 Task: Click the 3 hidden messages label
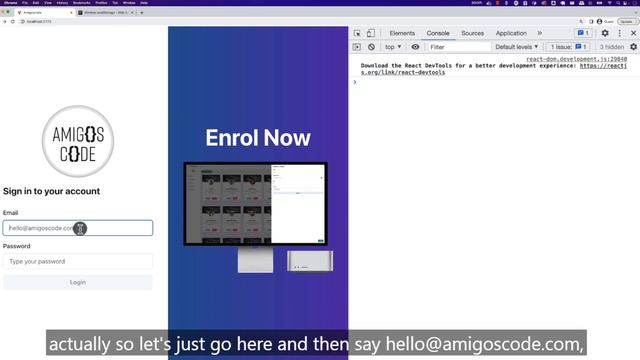(611, 47)
